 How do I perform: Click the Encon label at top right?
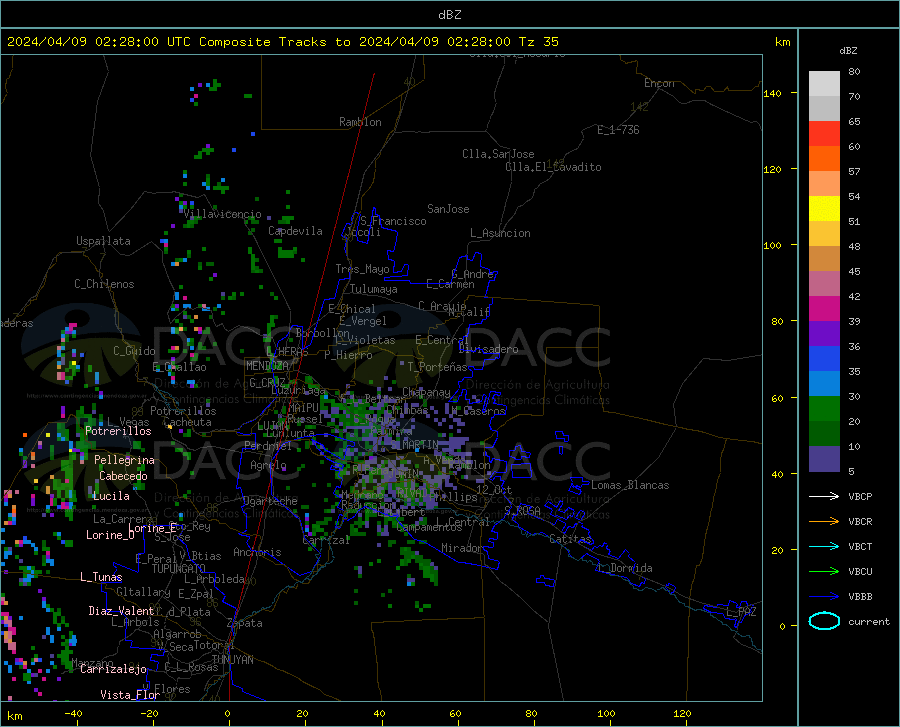[660, 83]
